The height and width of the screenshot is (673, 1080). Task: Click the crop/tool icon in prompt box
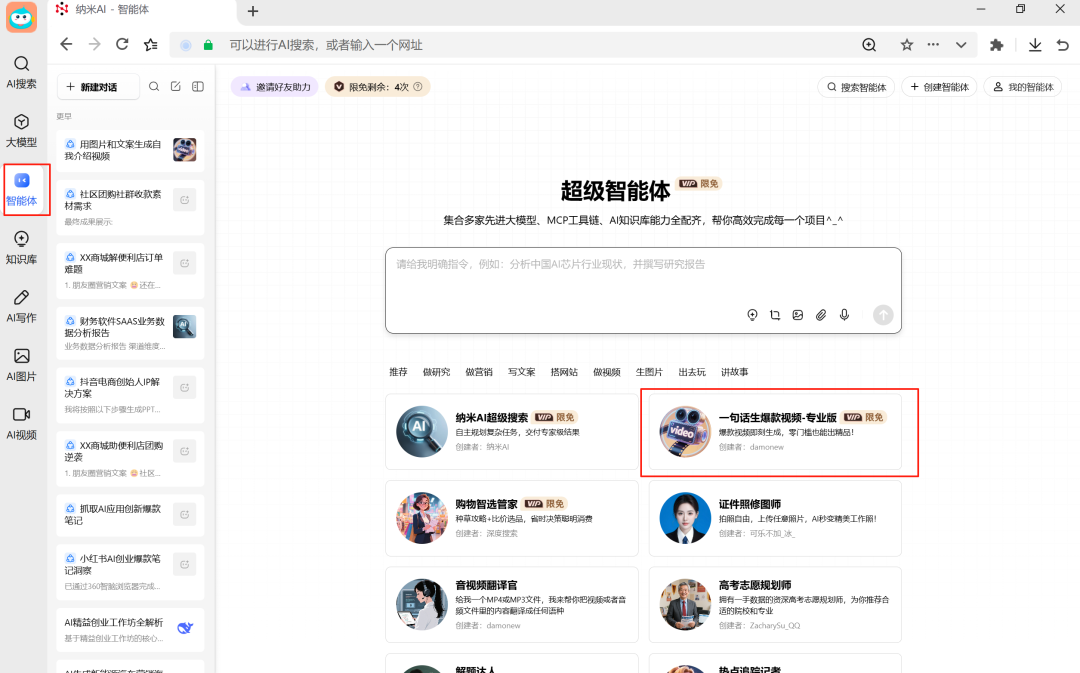tap(775, 315)
